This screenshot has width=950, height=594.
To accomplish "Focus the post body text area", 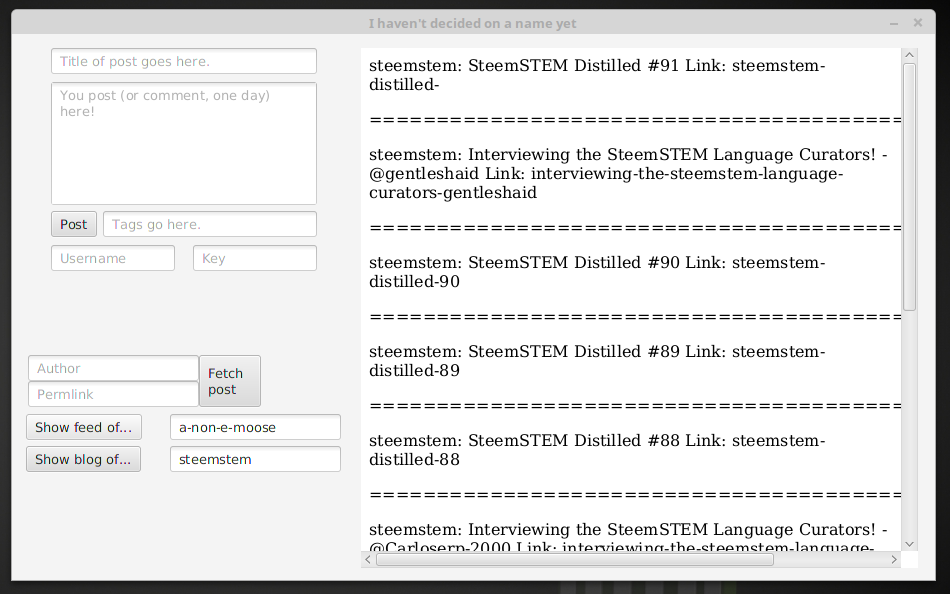I will click(184, 144).
